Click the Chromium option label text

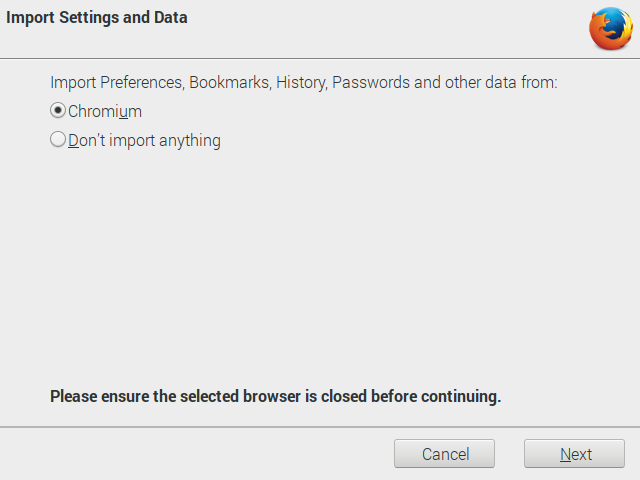105,112
